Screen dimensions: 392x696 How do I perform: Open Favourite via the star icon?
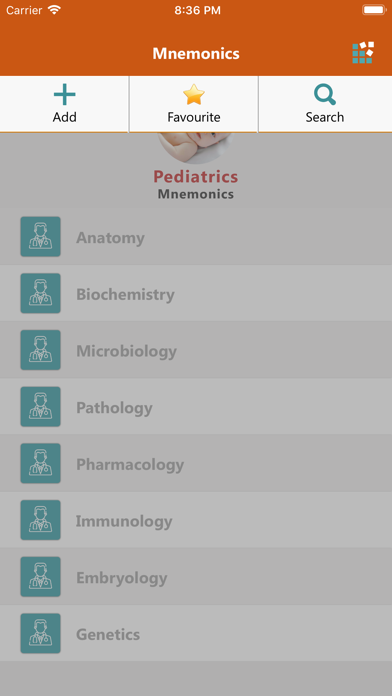[194, 95]
